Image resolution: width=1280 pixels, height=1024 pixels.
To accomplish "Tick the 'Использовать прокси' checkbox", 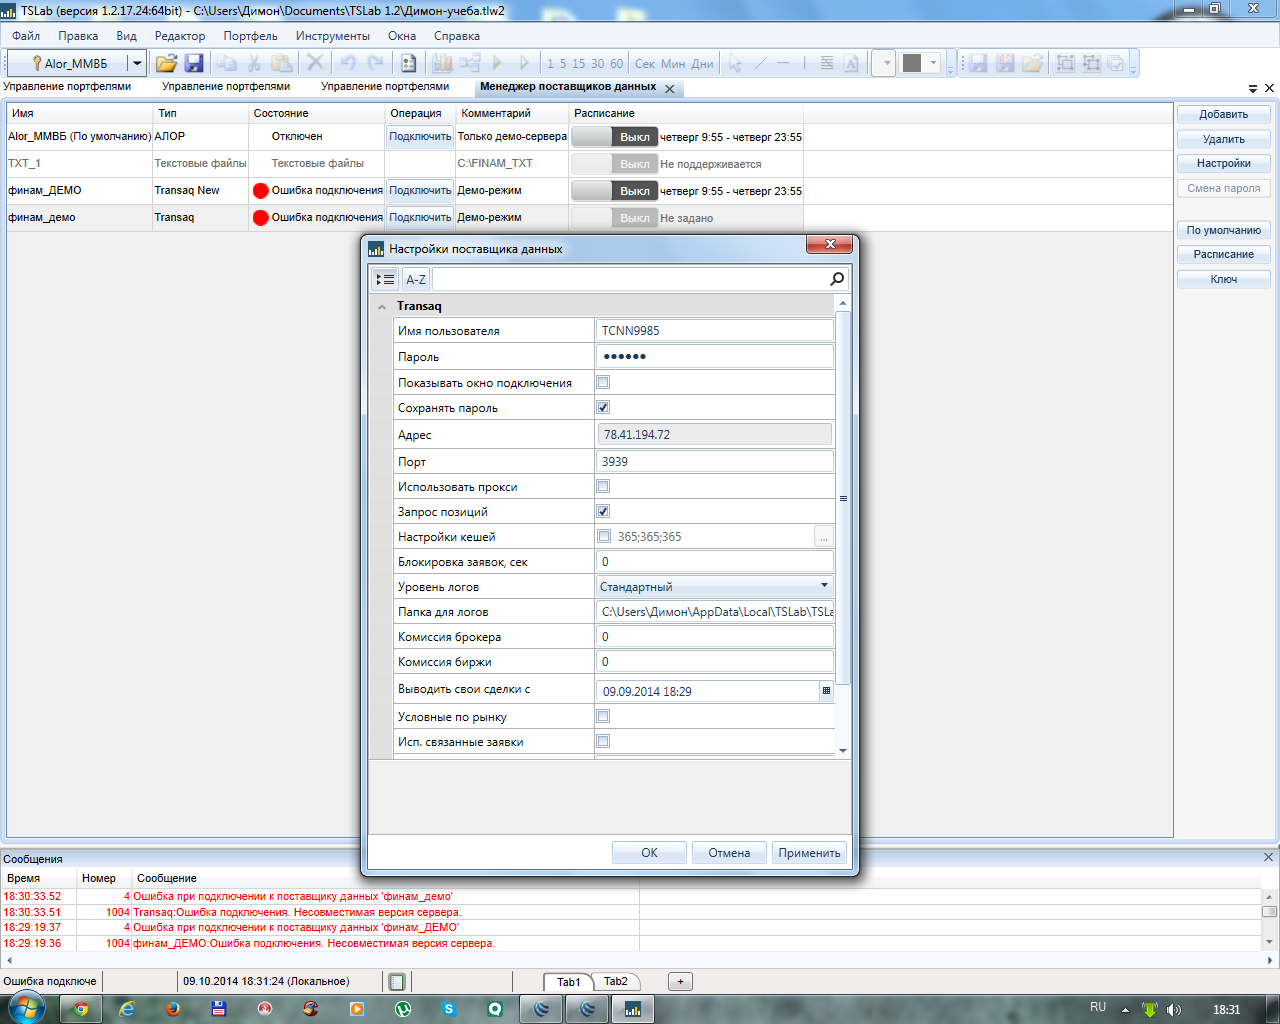I will coord(603,486).
